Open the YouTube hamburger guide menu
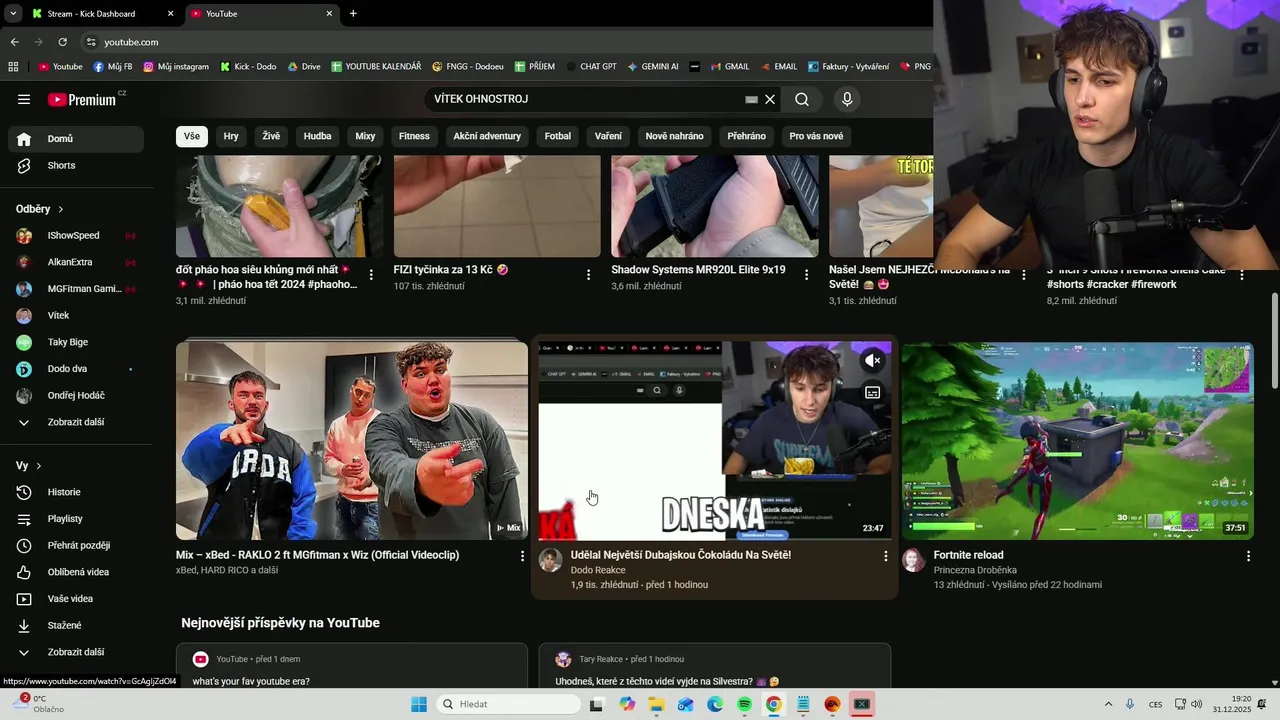The height and width of the screenshot is (720, 1280). point(24,99)
